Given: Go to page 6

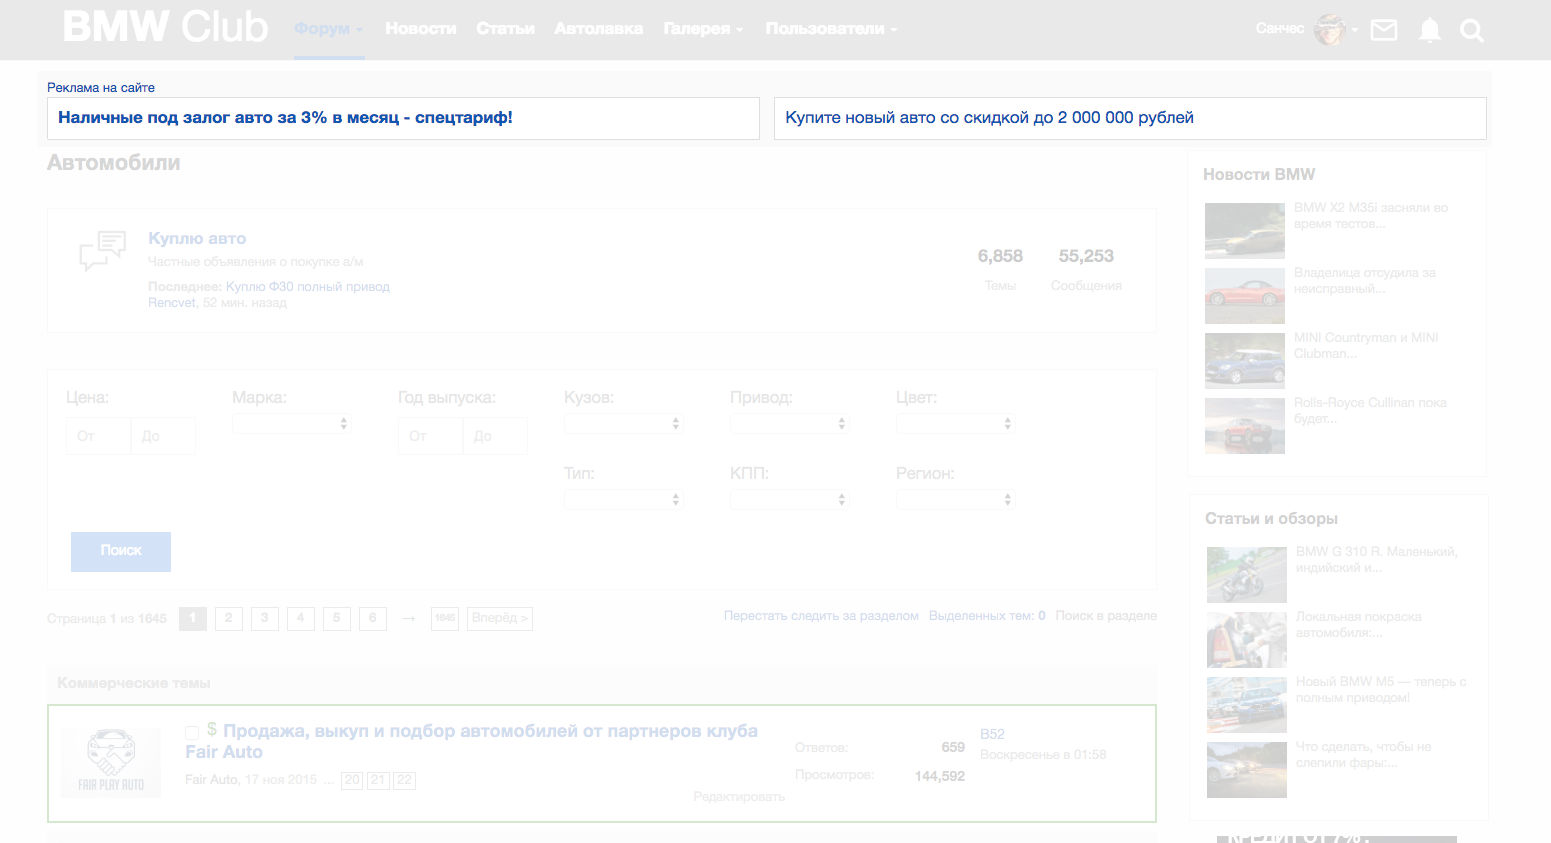Looking at the screenshot, I should point(373,618).
